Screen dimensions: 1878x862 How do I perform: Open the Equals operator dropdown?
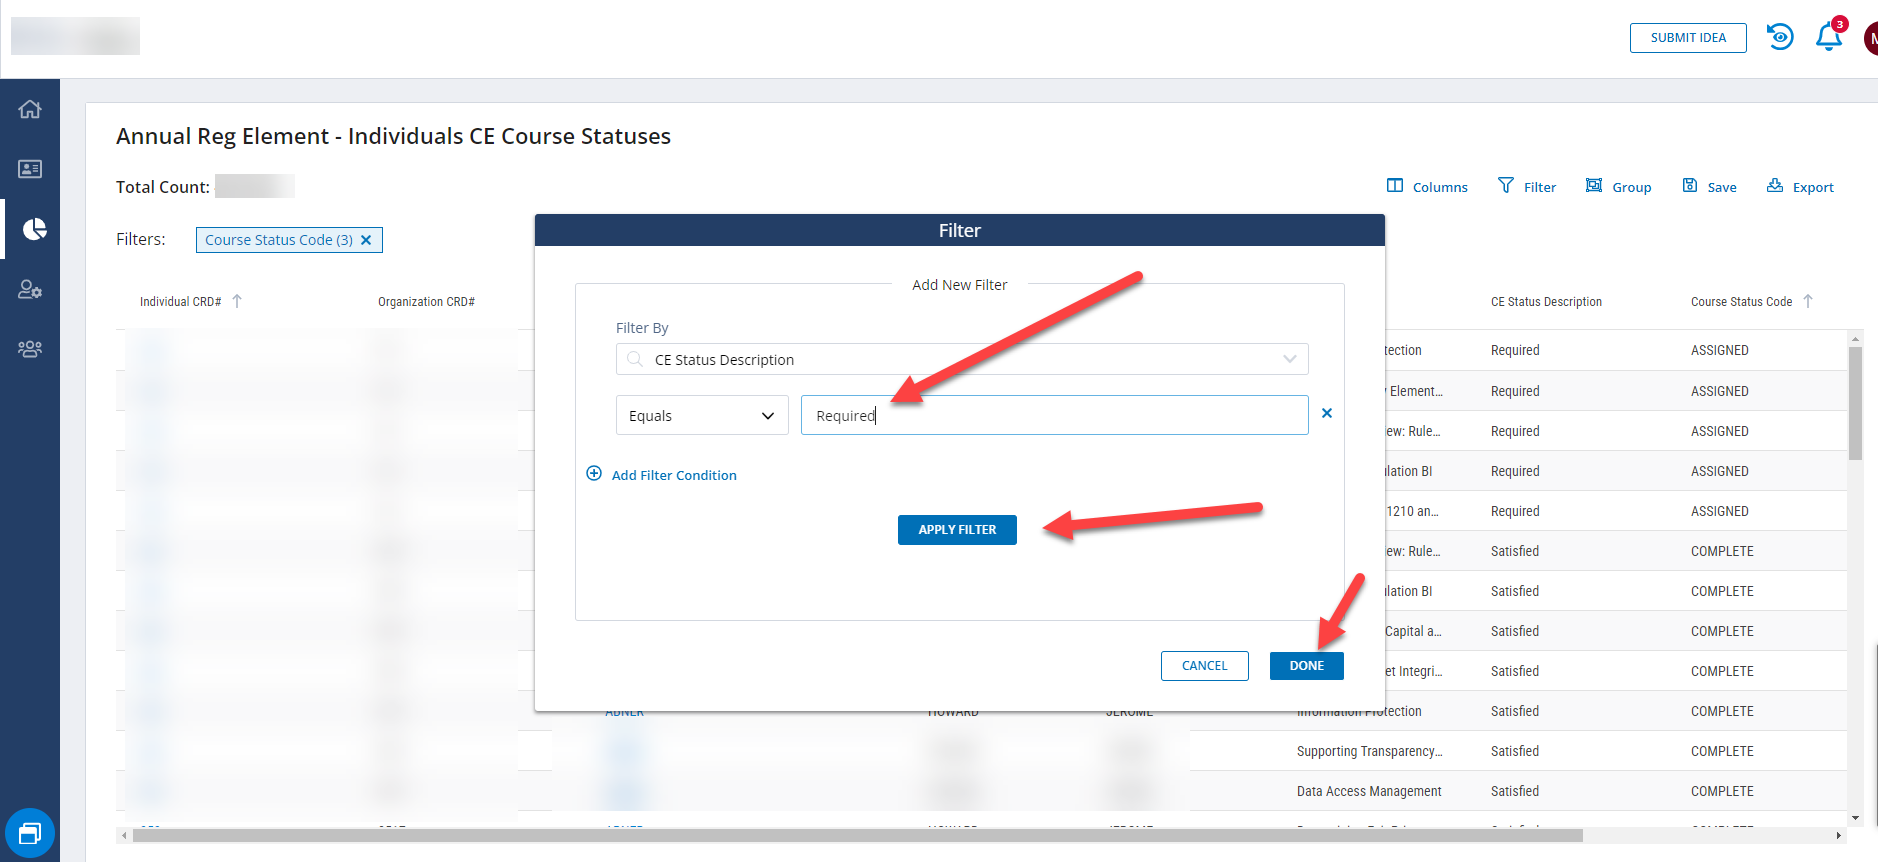(x=701, y=415)
